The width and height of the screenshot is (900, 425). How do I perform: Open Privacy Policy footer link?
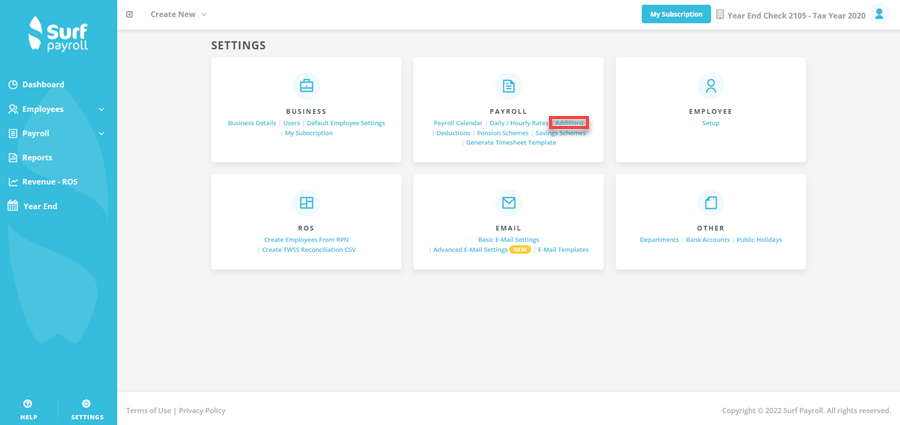[x=202, y=411]
